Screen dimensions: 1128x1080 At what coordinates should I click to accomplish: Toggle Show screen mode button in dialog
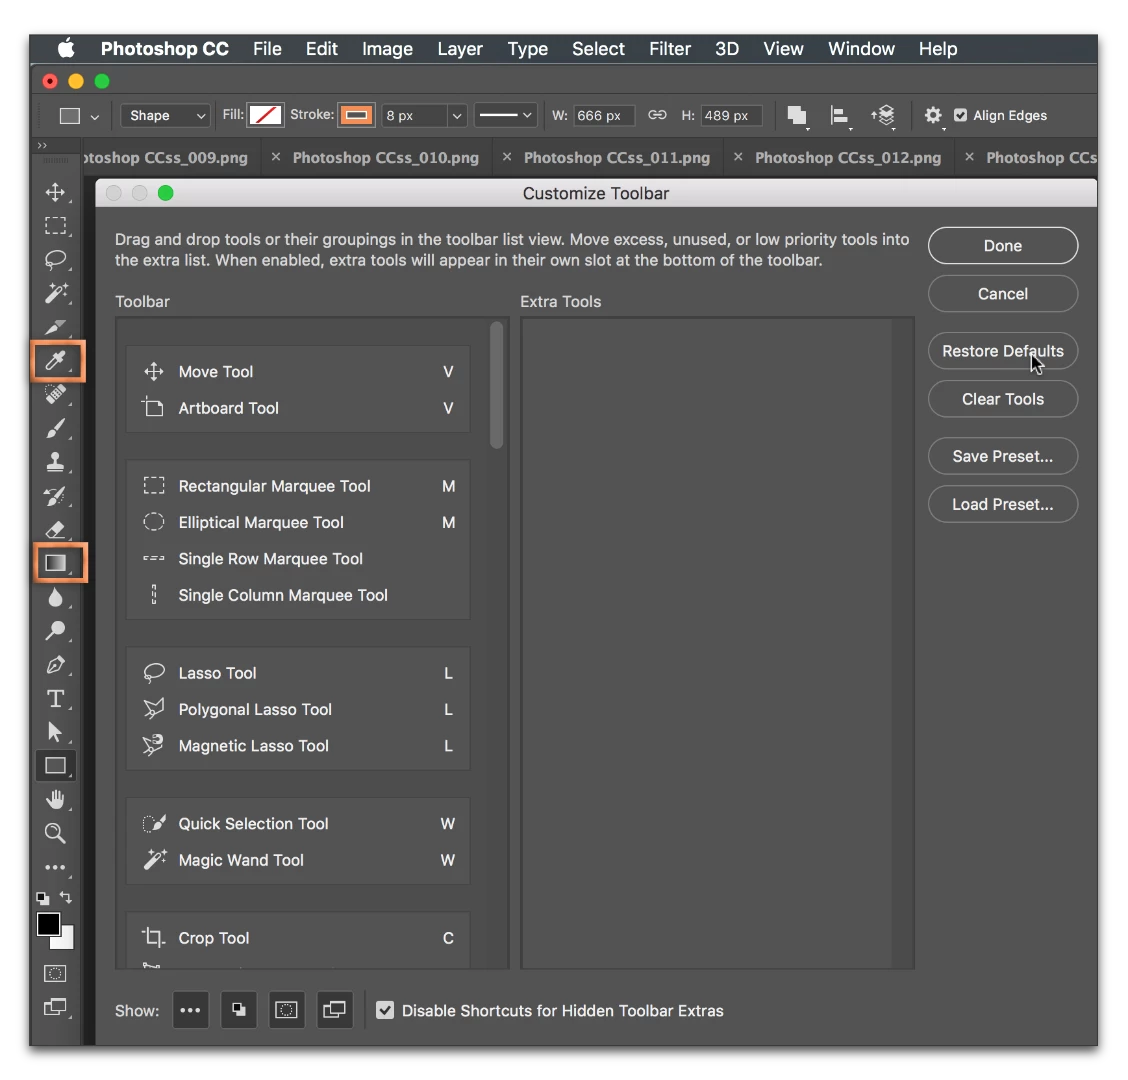[335, 1010]
